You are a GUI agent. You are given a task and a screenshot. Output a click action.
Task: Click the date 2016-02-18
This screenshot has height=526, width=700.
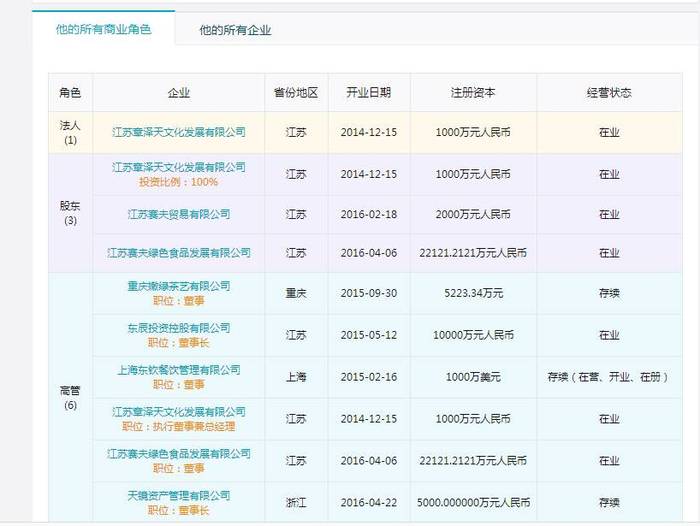point(369,214)
